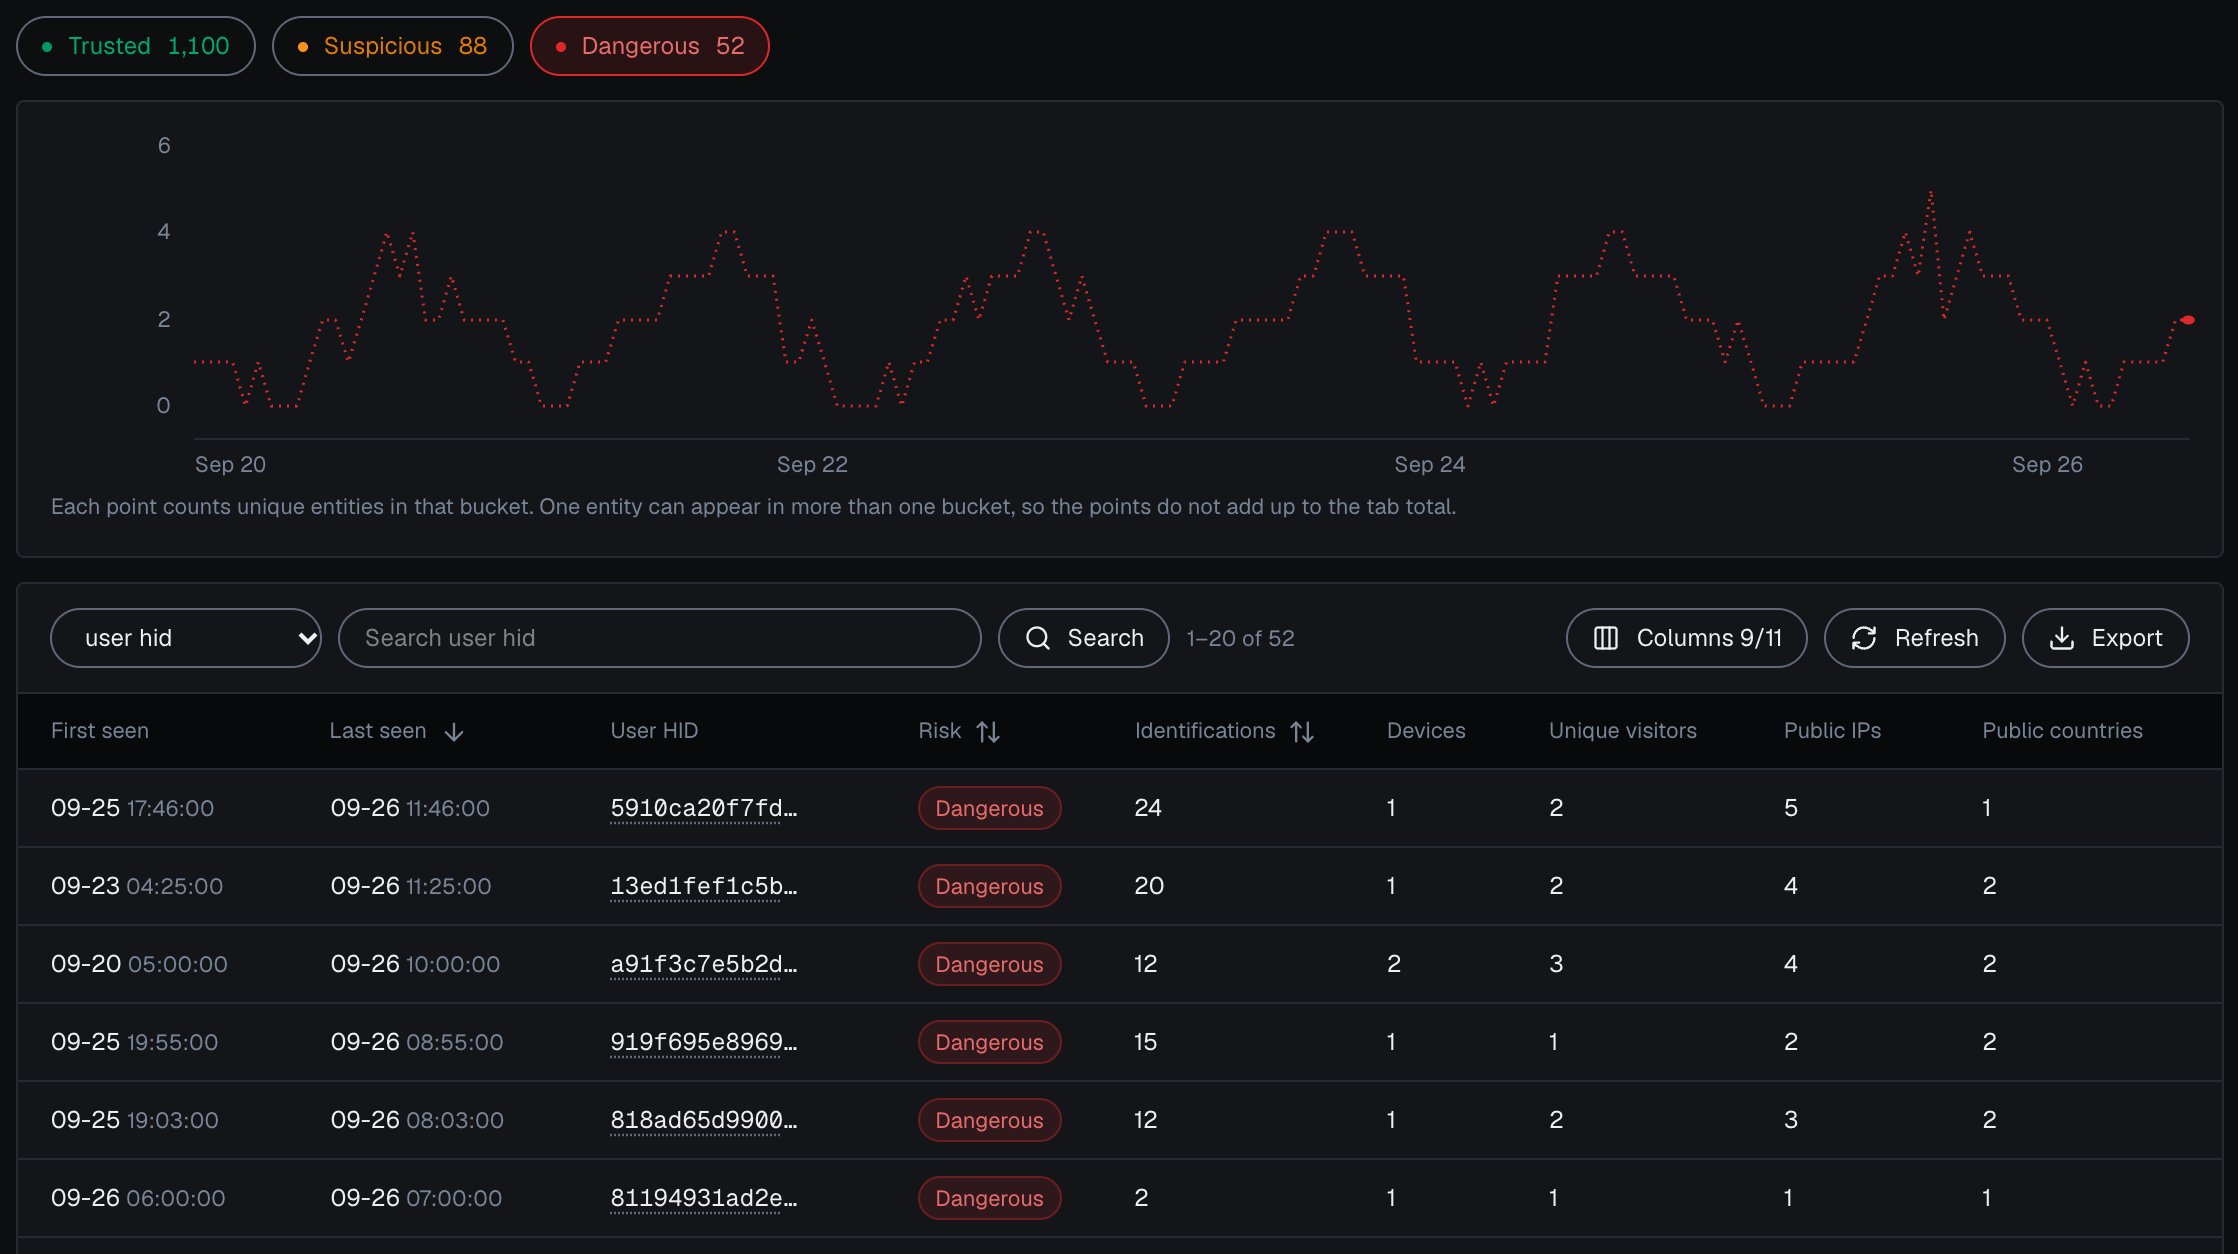Viewport: 2238px width, 1254px height.
Task: Click the Devices column header
Action: tap(1426, 731)
